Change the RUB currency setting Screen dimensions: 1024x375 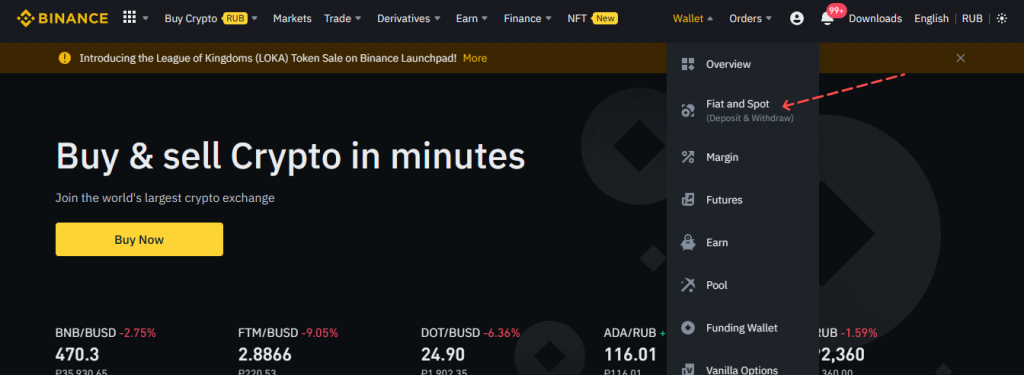pos(972,18)
